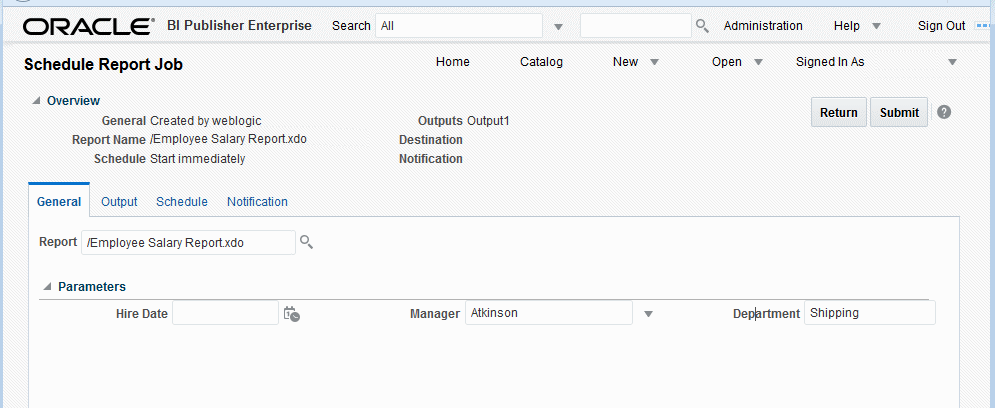Switch to the Output tab
Screen dimensions: 995x408
tap(119, 202)
